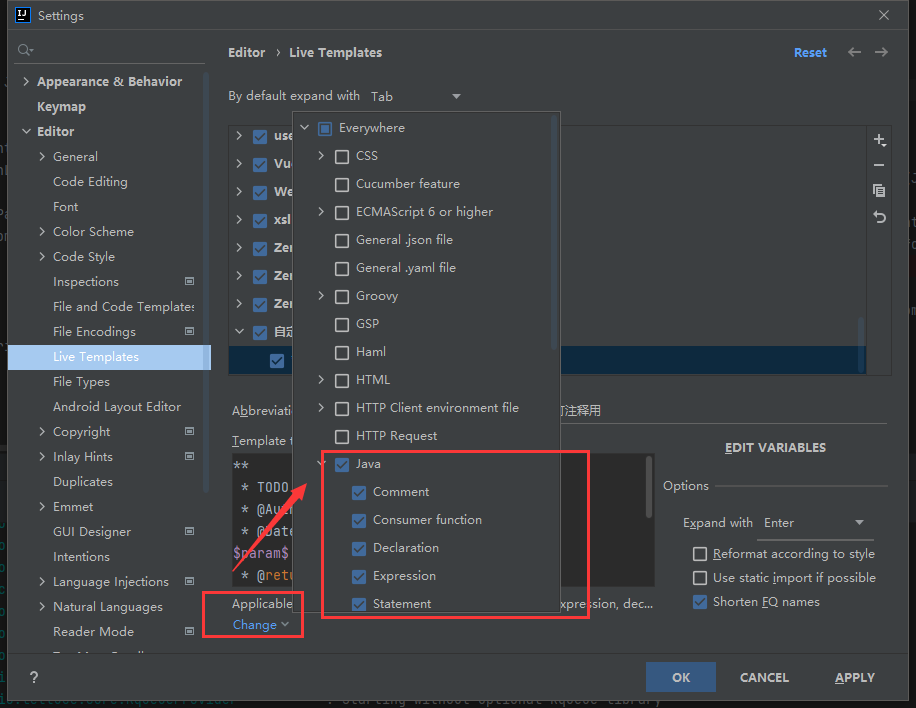916x708 pixels.
Task: Toggle Shorten FQ names checkbox
Action: [x=700, y=602]
